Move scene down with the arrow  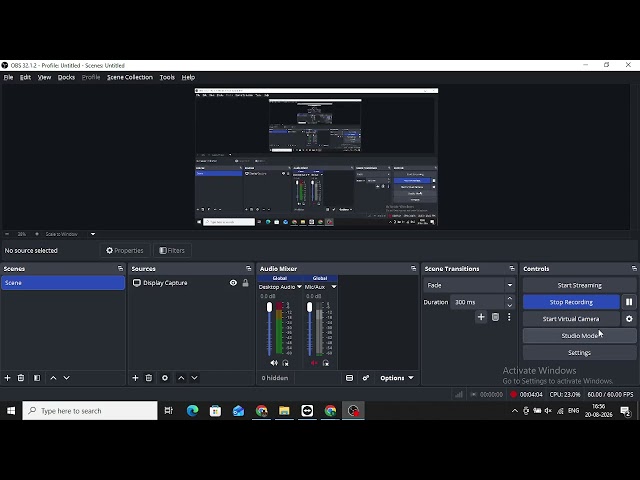click(67, 378)
